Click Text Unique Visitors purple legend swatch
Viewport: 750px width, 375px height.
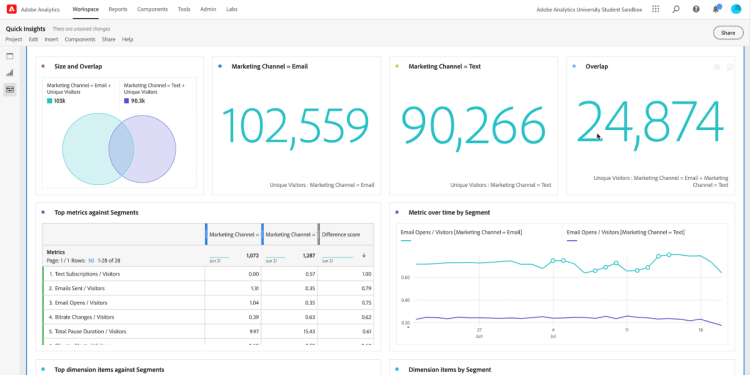(x=126, y=101)
